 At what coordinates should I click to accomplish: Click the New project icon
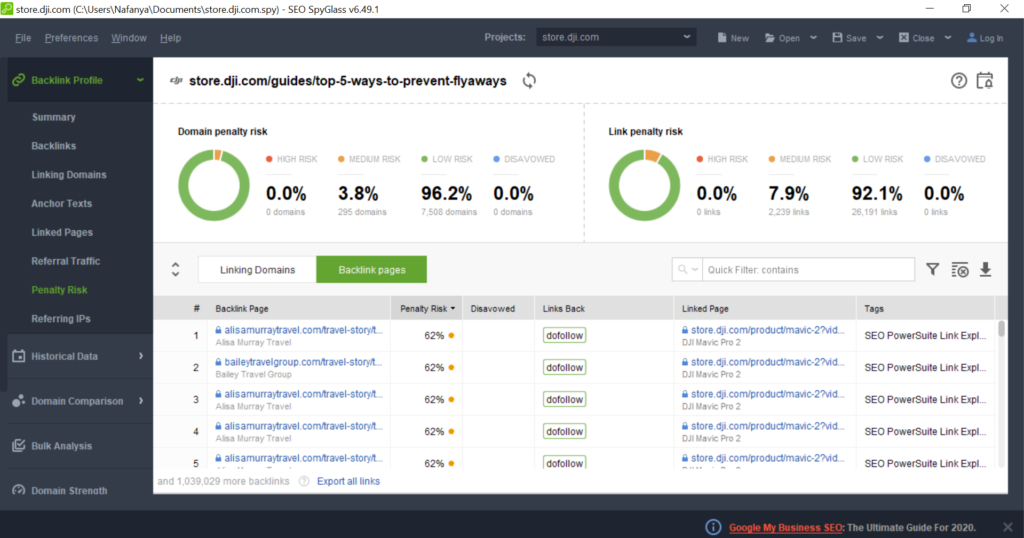(722, 38)
